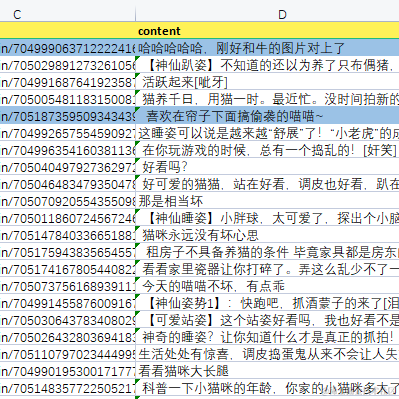Select cell '好看吗?'
Screen dimensions: 399x399
point(267,167)
